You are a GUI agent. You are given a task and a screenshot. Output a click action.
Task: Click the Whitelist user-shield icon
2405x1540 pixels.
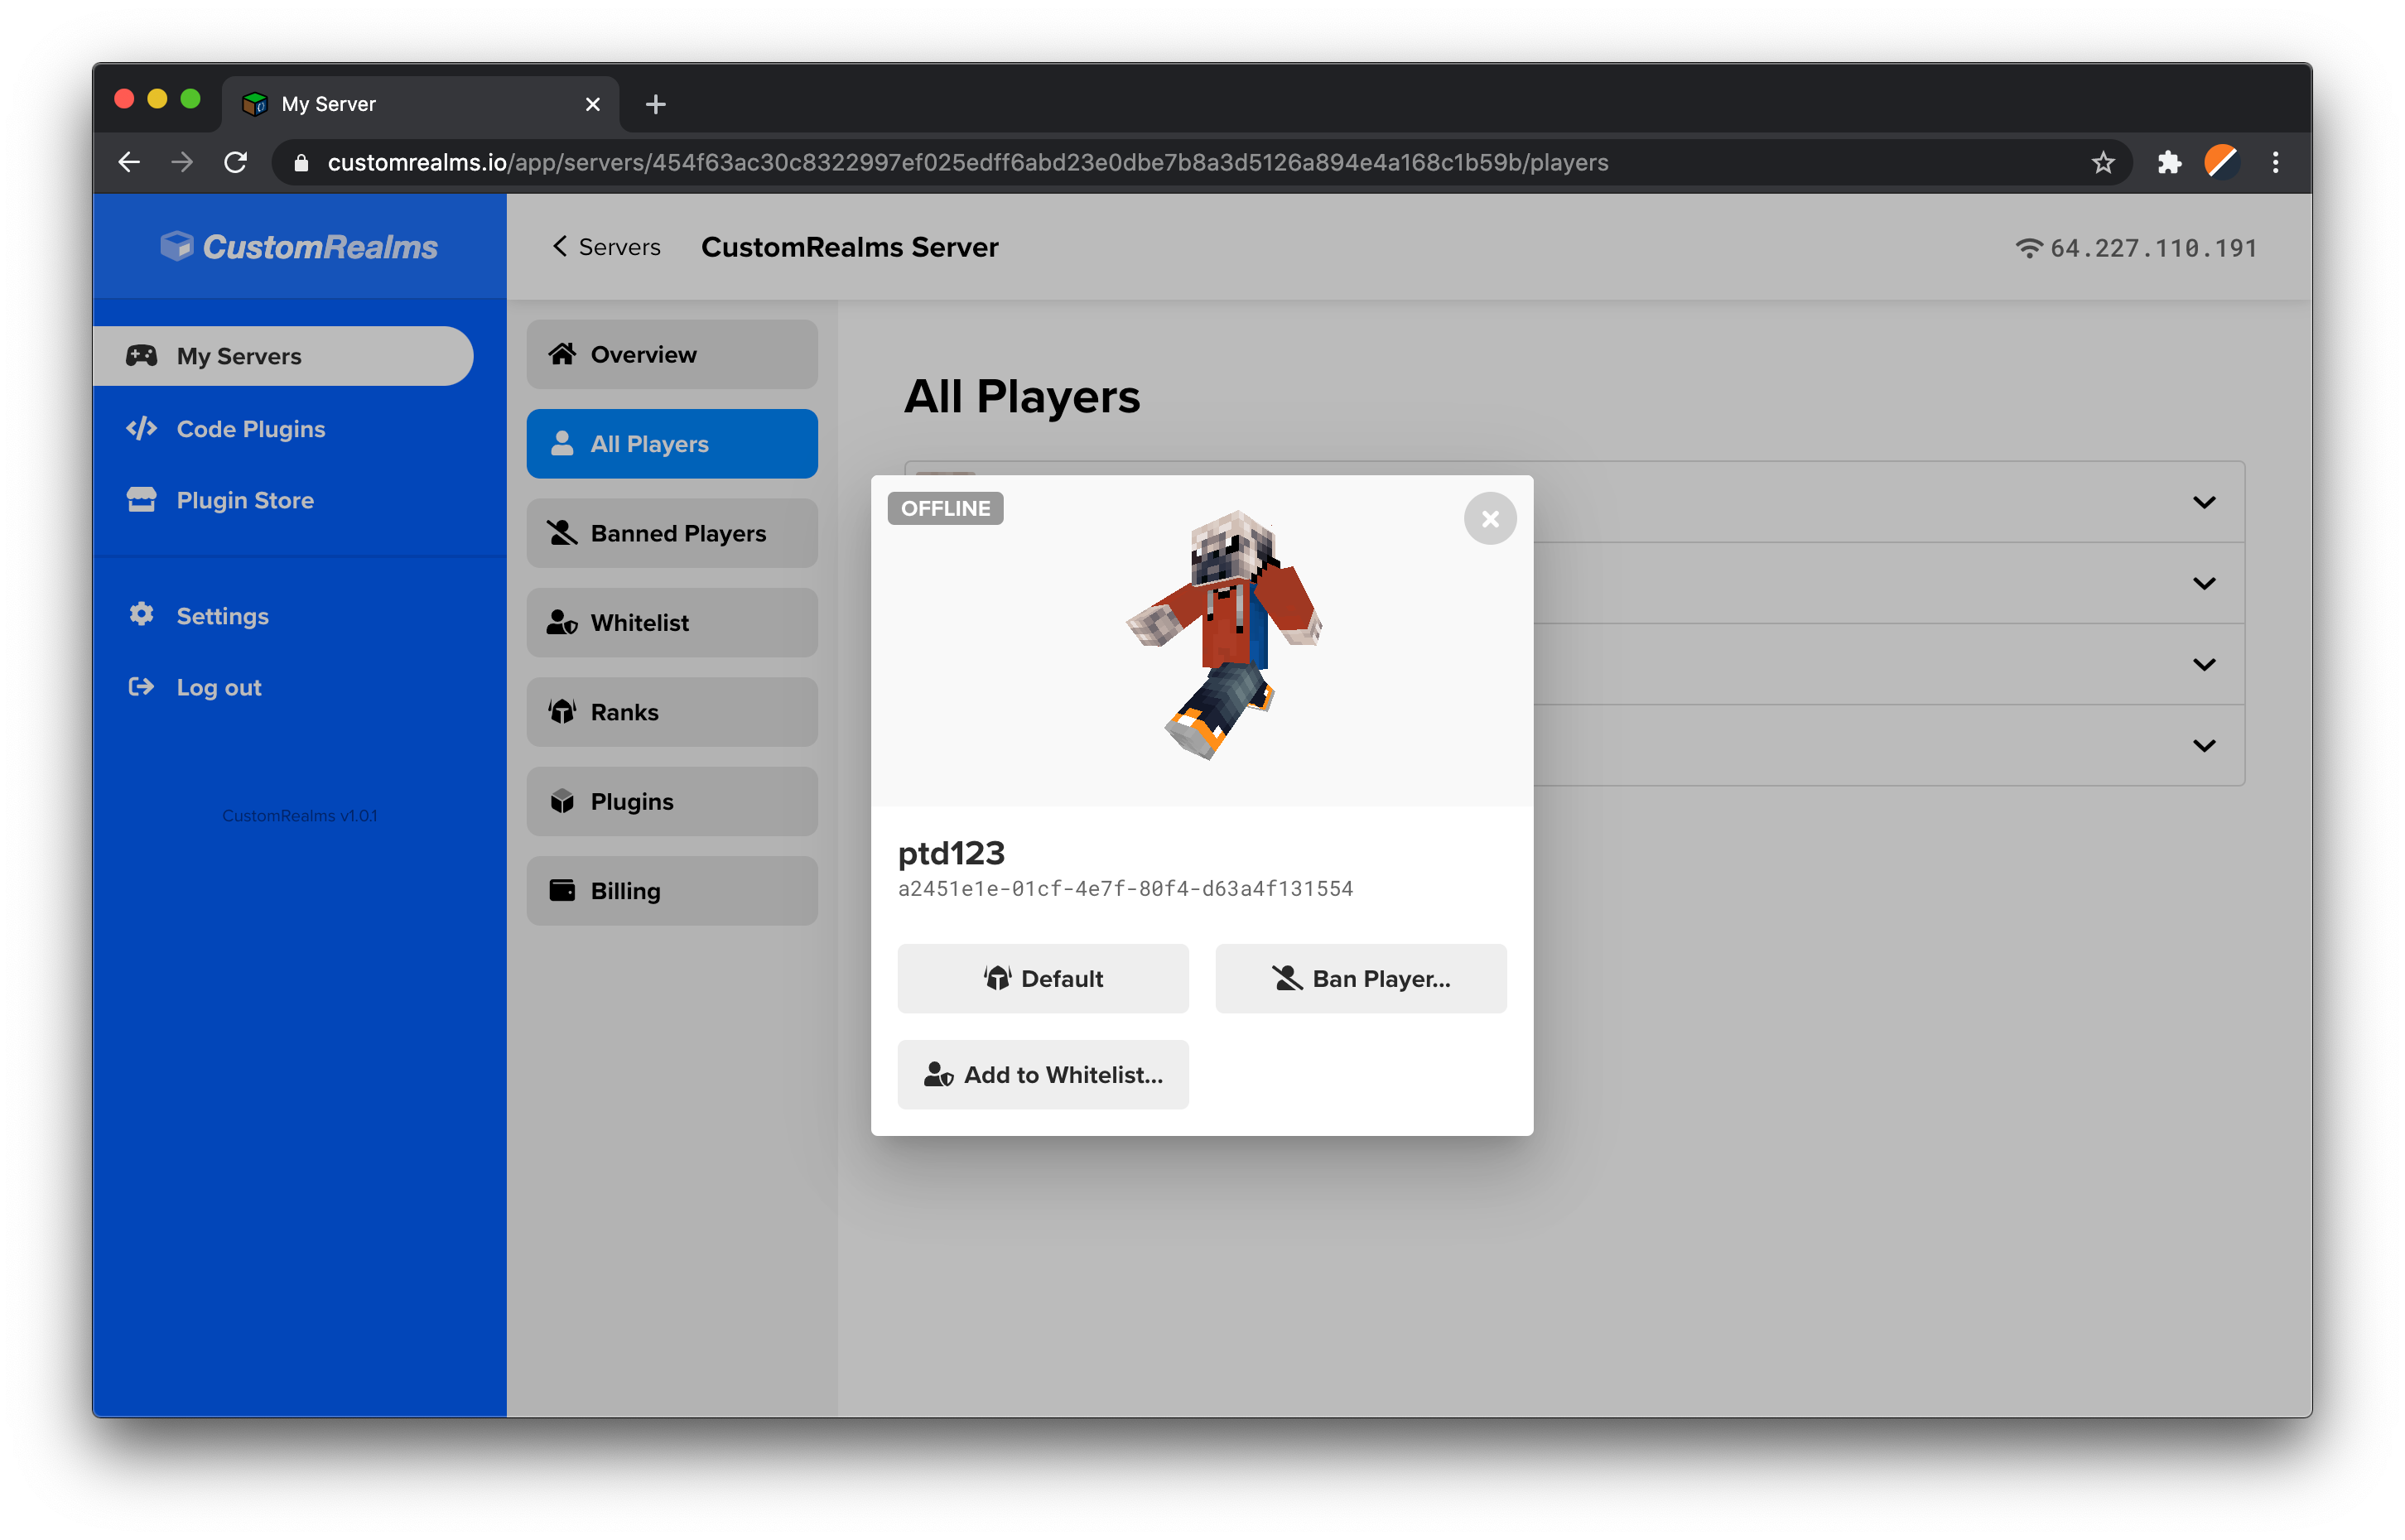[562, 622]
